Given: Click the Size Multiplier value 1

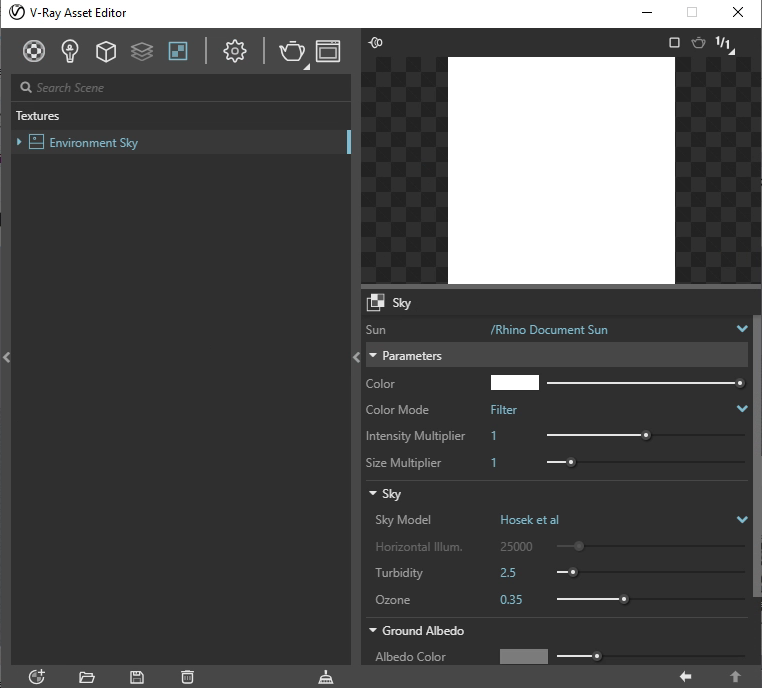Looking at the screenshot, I should [x=494, y=463].
